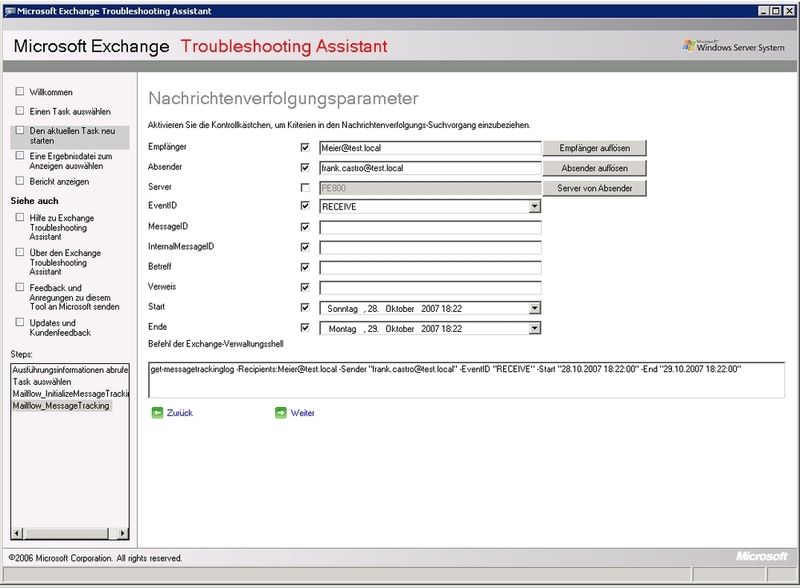This screenshot has width=800, height=588.
Task: Click the Zurück link text
Action: tap(180, 413)
